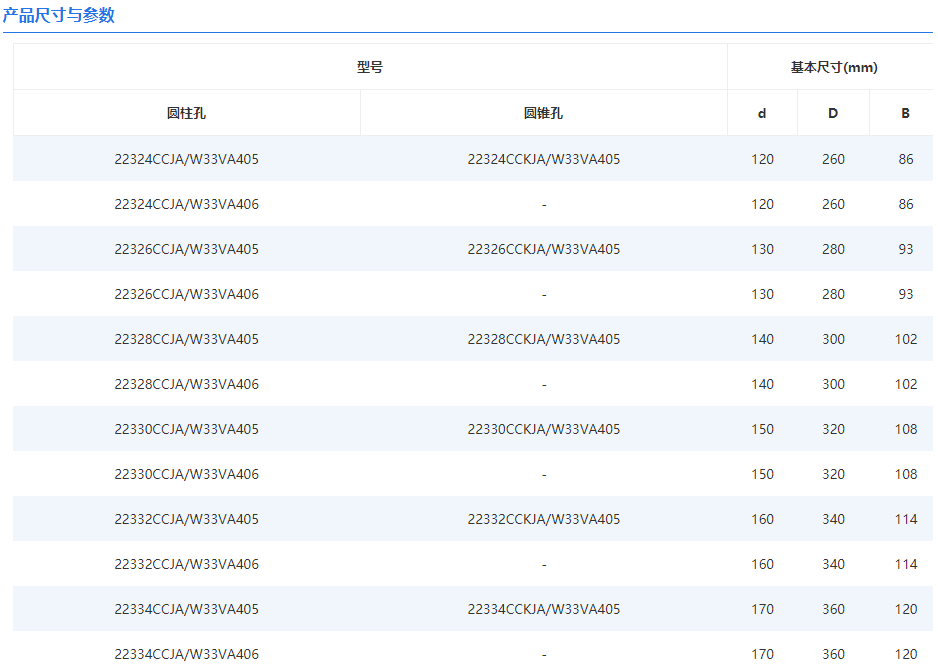Image resolution: width=938 pixels, height=665 pixels.
Task: Select the 圆柱孔 column header
Action: (186, 113)
